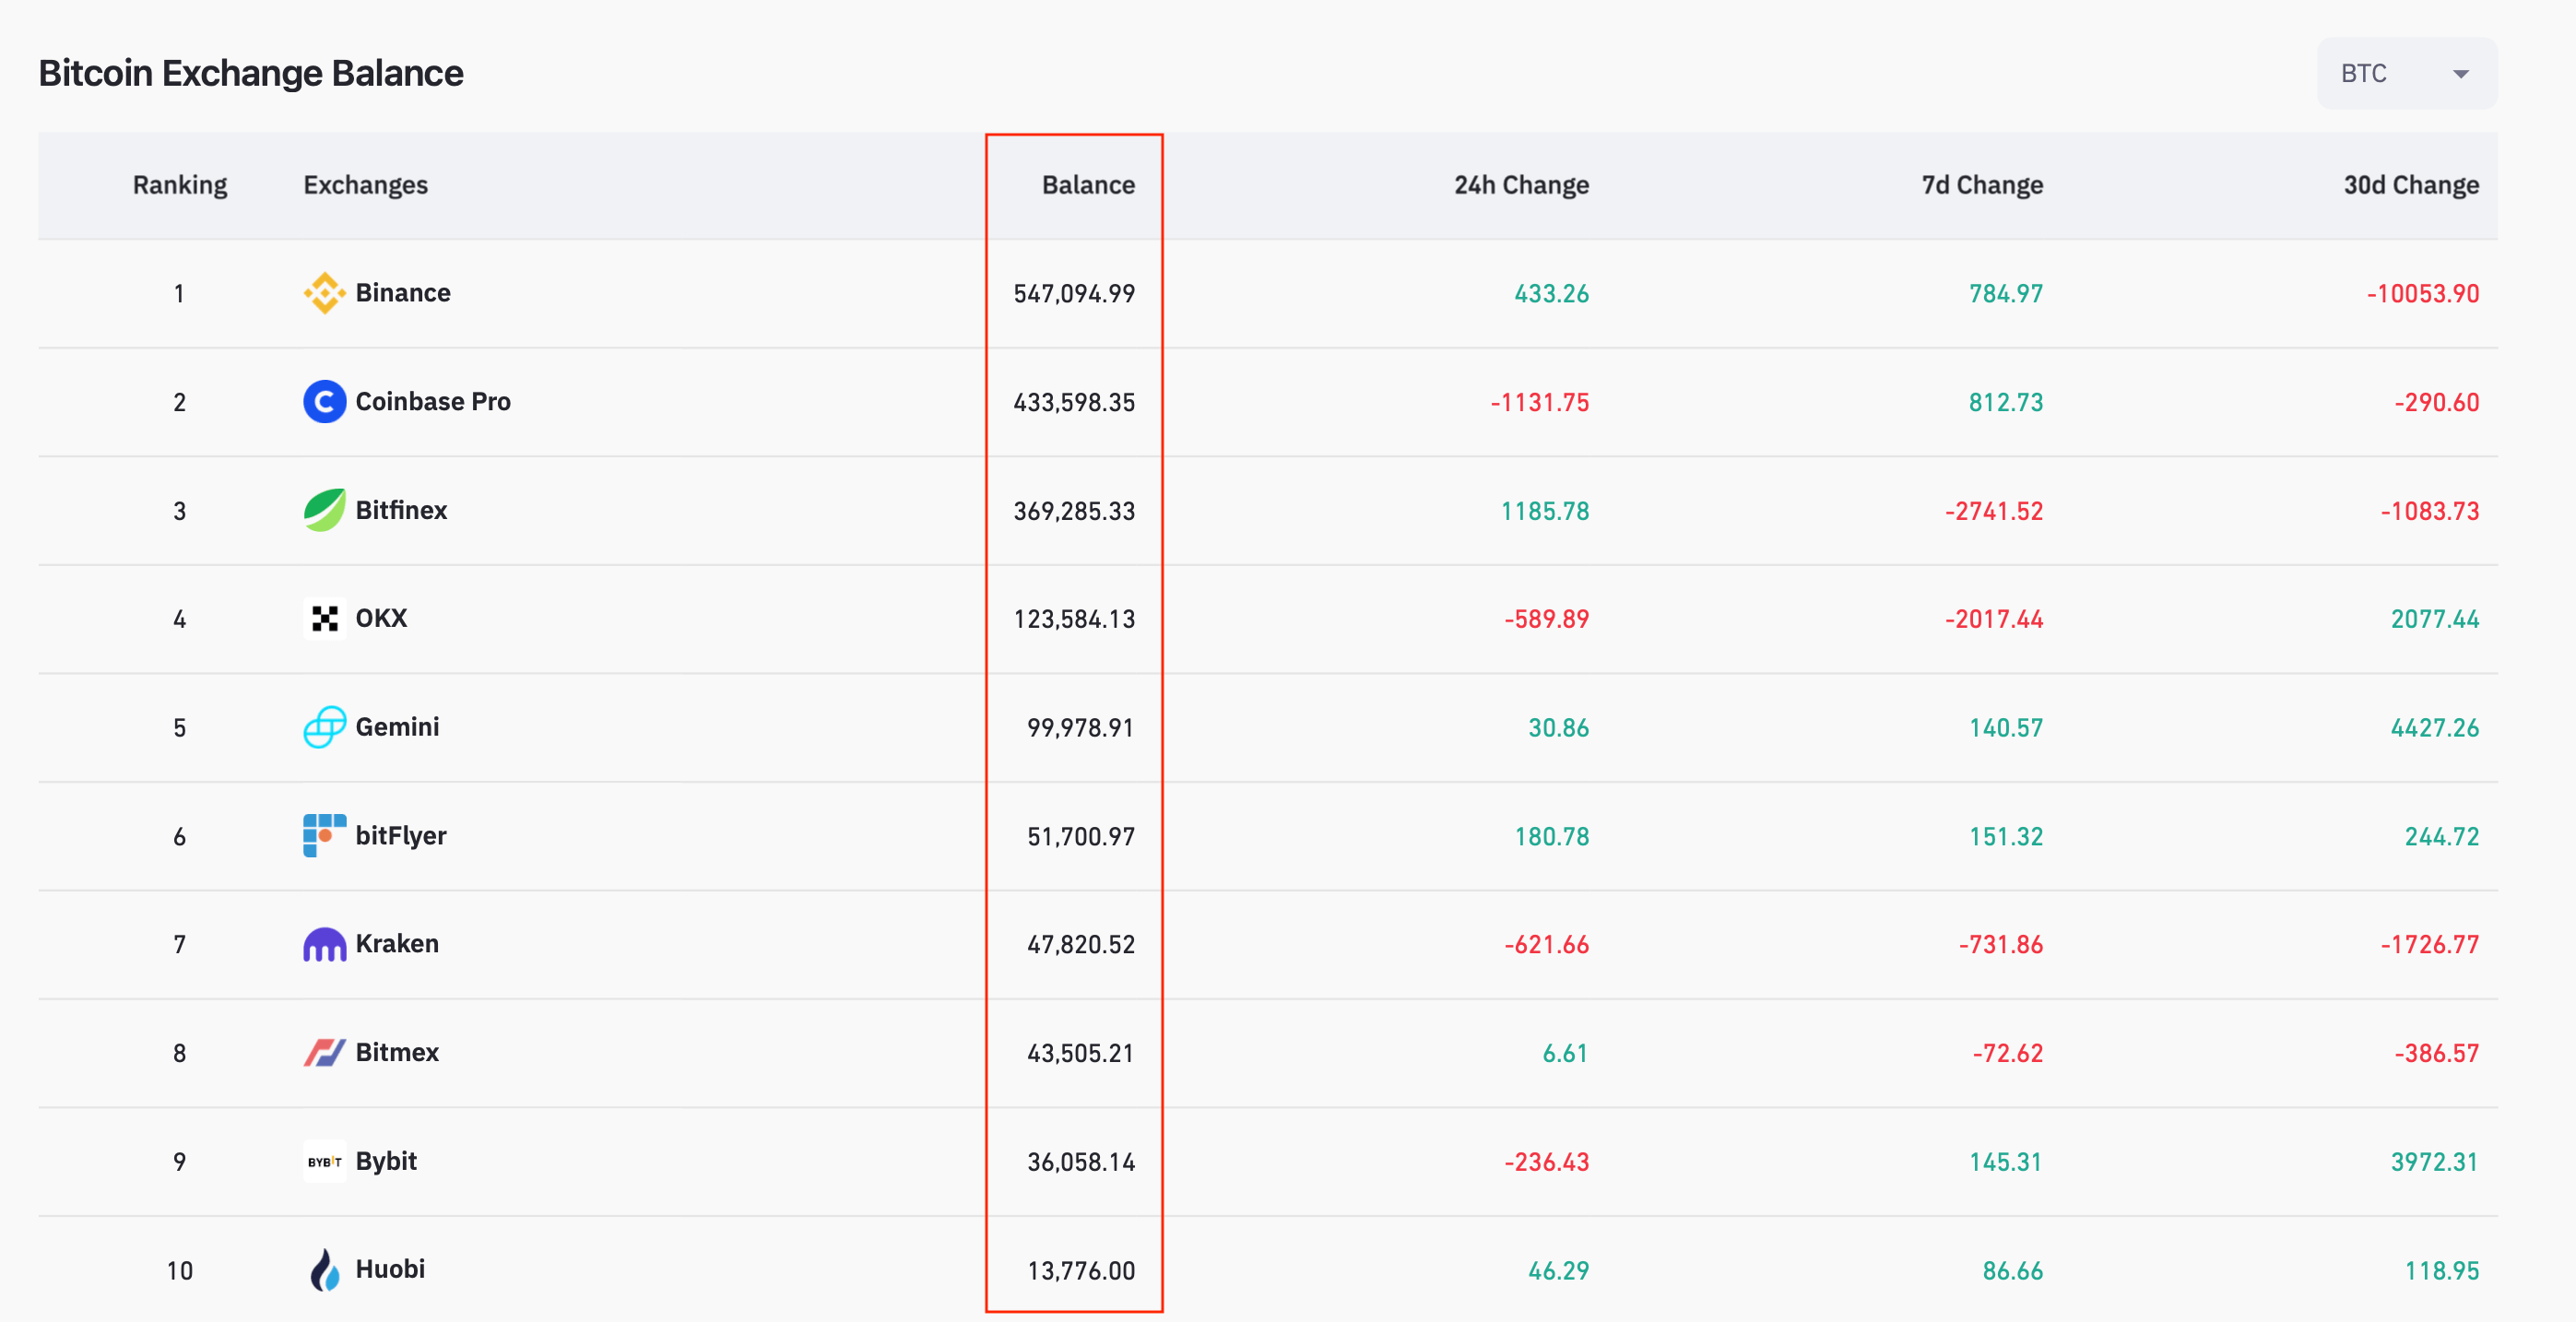
Task: Click Bybit 24h change -236.43
Action: click(x=1547, y=1163)
